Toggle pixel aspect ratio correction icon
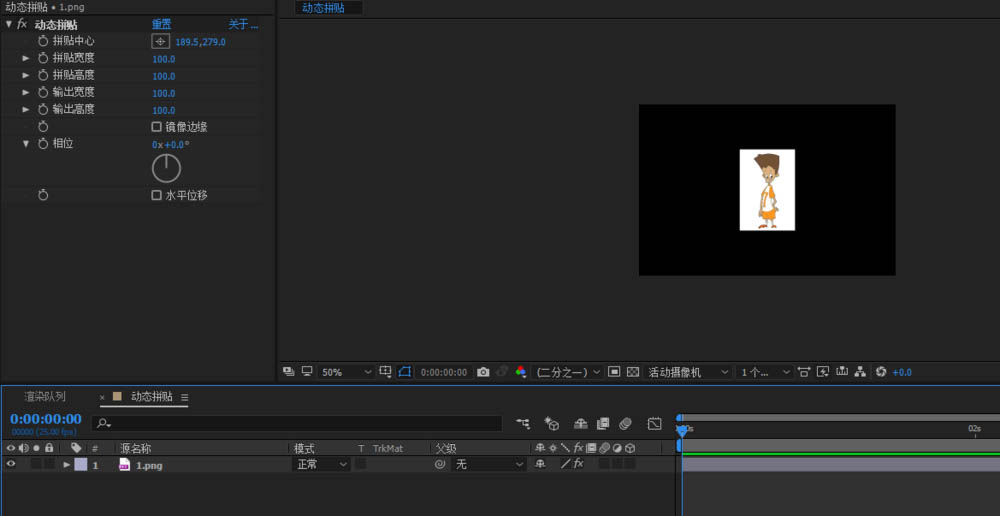Viewport: 1000px width, 516px height. [x=804, y=372]
